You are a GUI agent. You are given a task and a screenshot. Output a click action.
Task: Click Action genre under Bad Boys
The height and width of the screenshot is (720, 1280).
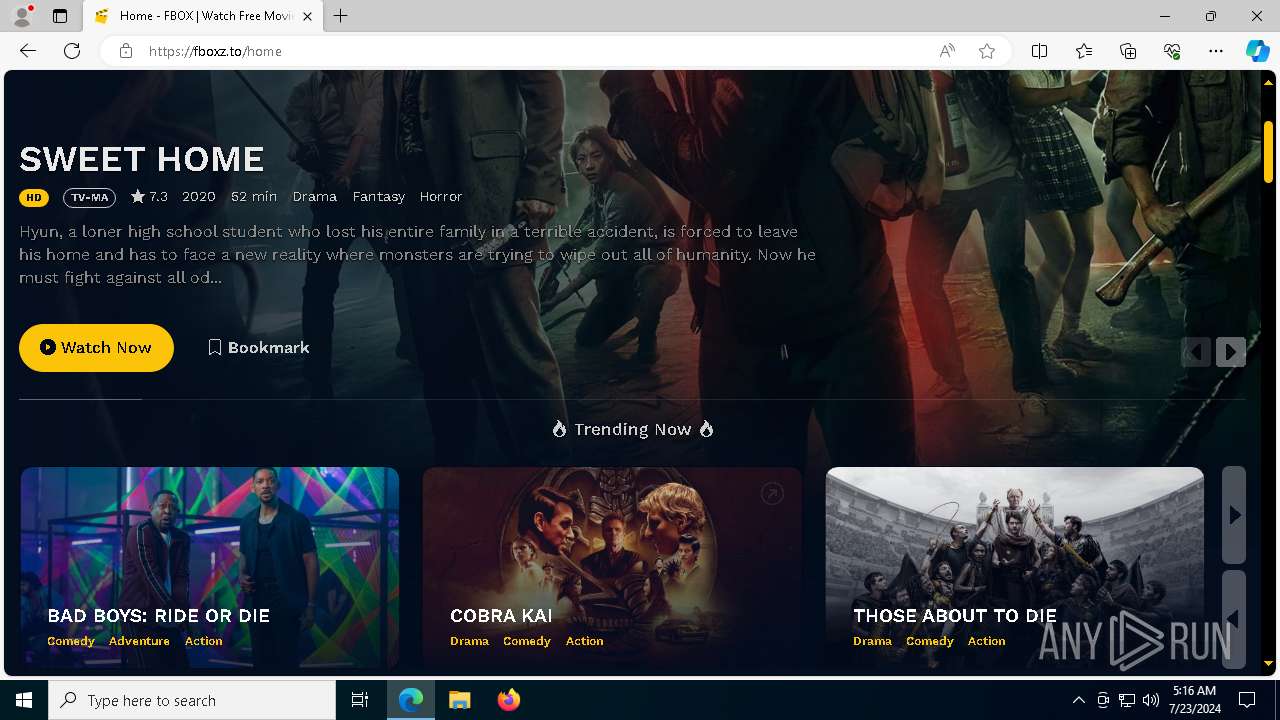[204, 641]
